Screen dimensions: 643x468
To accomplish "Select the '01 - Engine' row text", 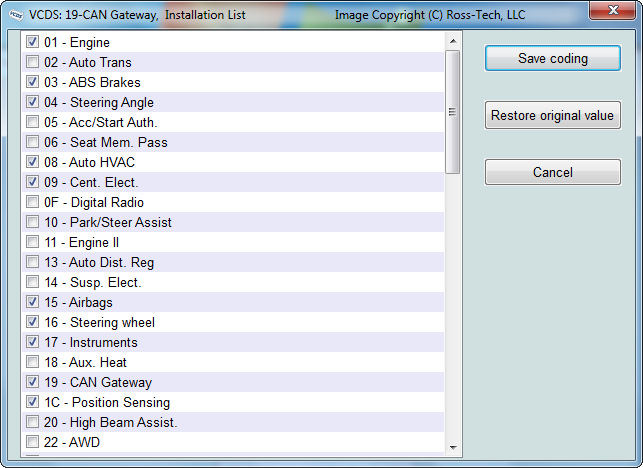I will point(77,42).
